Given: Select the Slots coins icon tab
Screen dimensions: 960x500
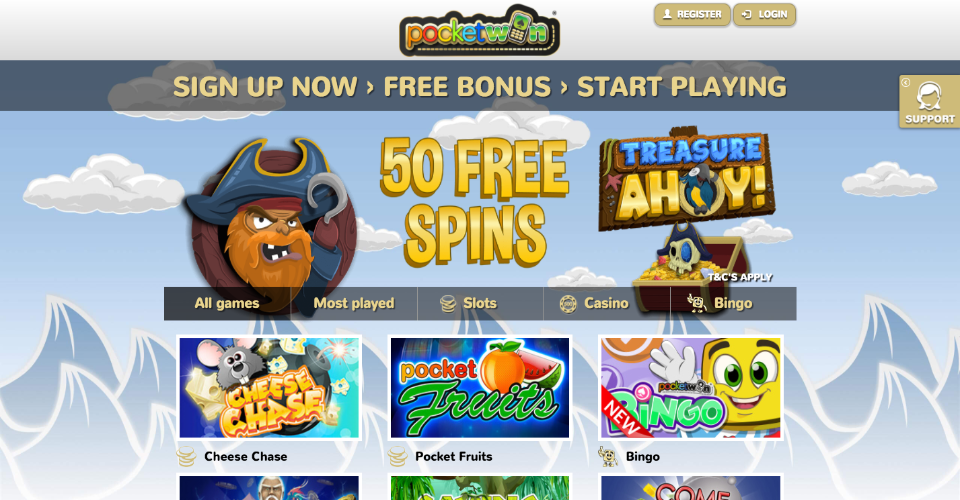Looking at the screenshot, I should click(448, 303).
